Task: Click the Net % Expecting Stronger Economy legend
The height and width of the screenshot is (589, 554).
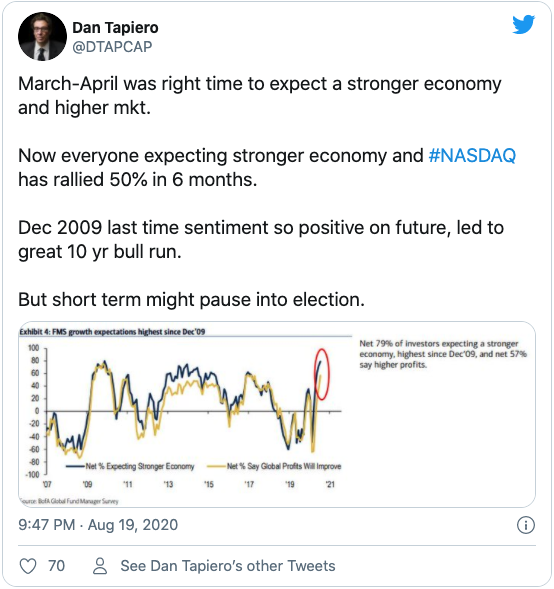Action: point(130,466)
